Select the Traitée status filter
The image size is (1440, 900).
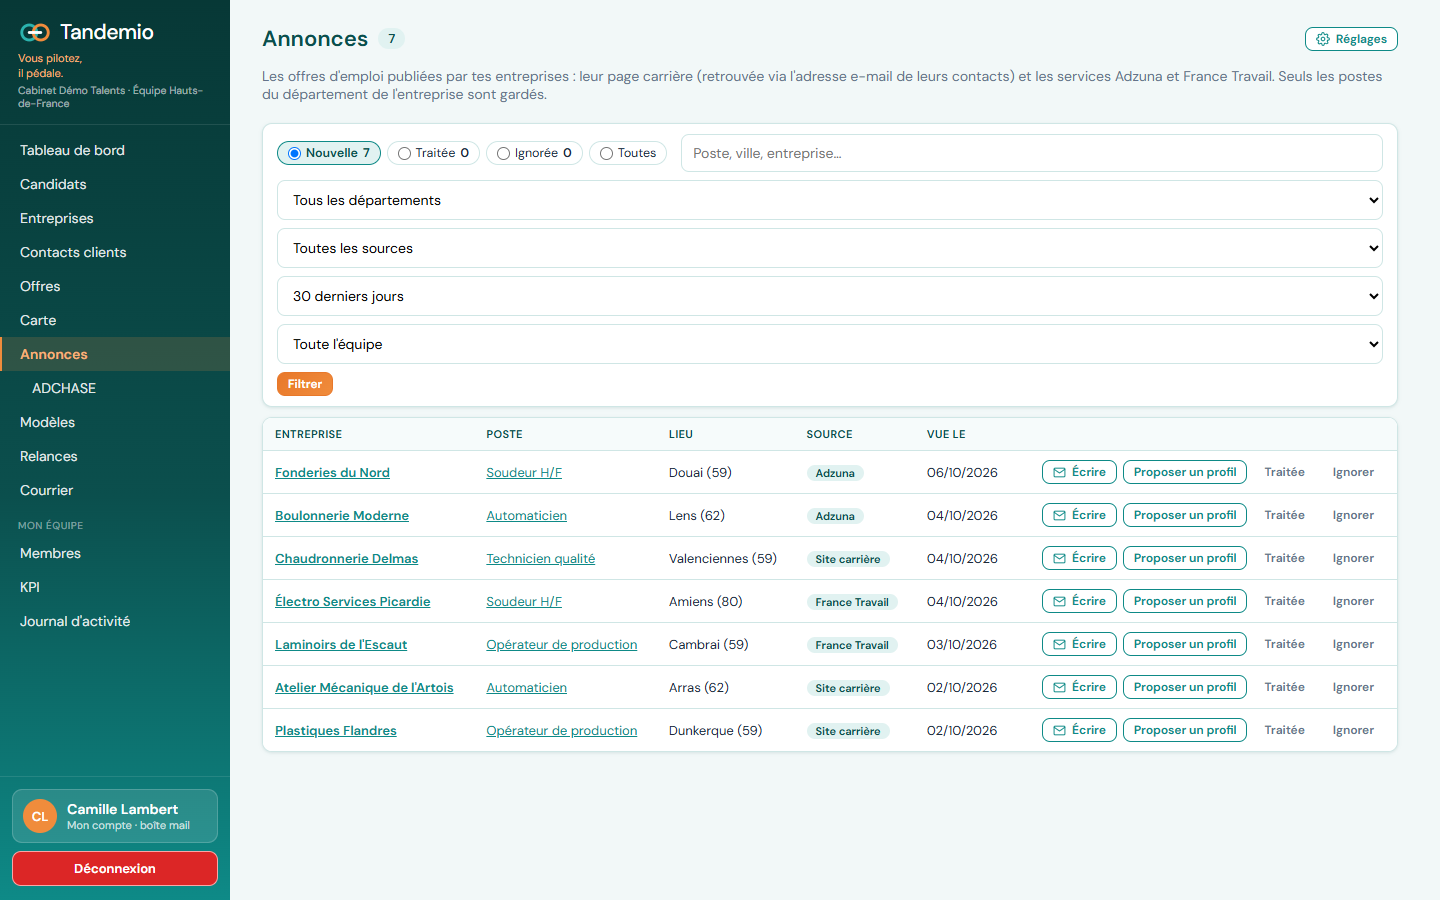click(433, 153)
